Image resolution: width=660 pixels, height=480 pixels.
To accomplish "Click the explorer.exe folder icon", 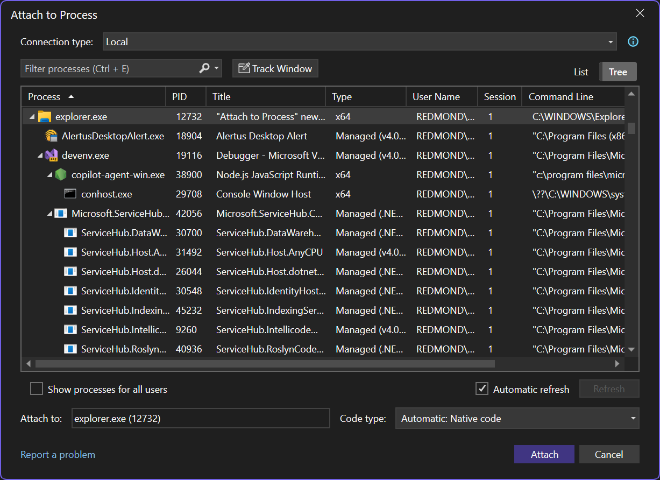I will pos(44,117).
